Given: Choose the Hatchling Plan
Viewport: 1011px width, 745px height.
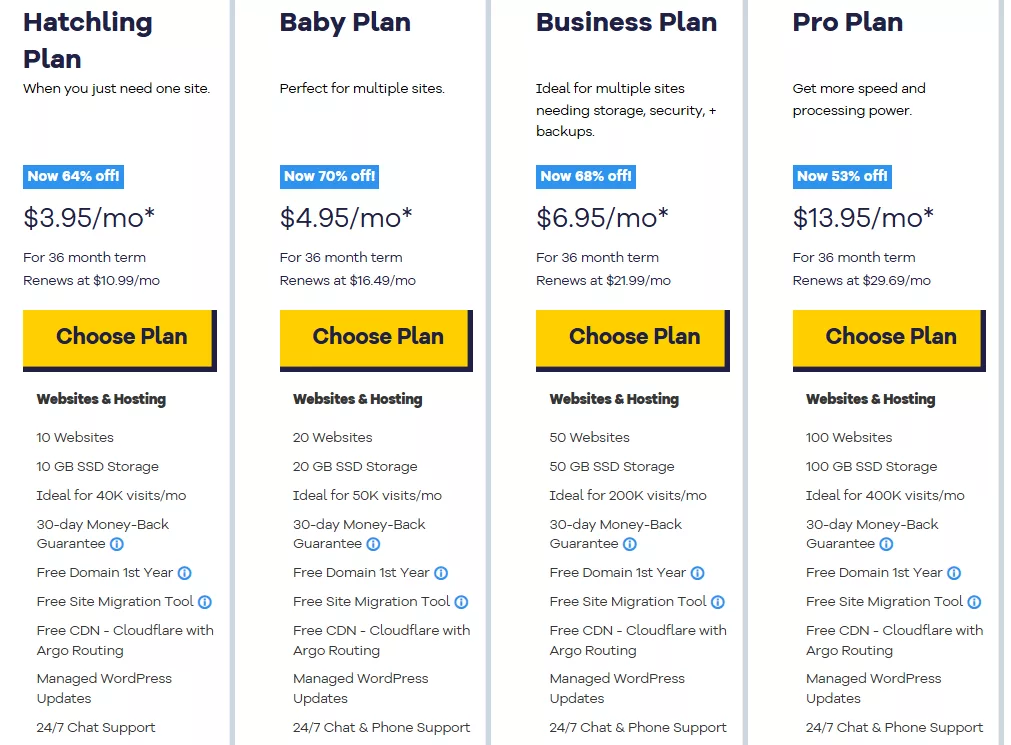Looking at the screenshot, I should coord(119,337).
